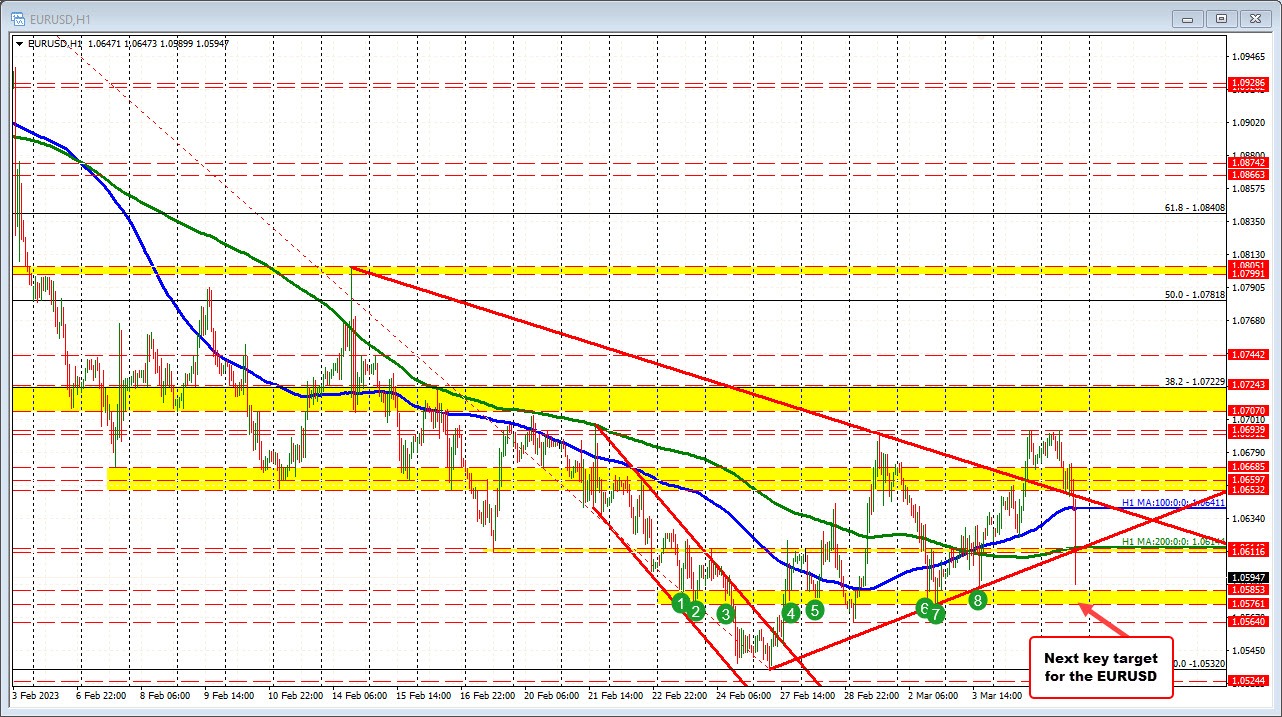Select the 1.05853 red price level label
1282x717 pixels.
pyautogui.click(x=1249, y=590)
